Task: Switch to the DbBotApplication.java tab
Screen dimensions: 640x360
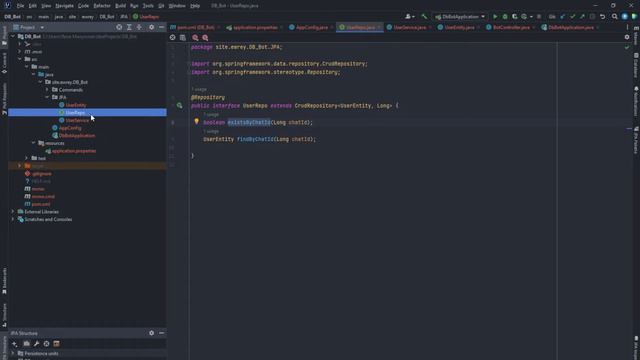Action: coord(569,27)
